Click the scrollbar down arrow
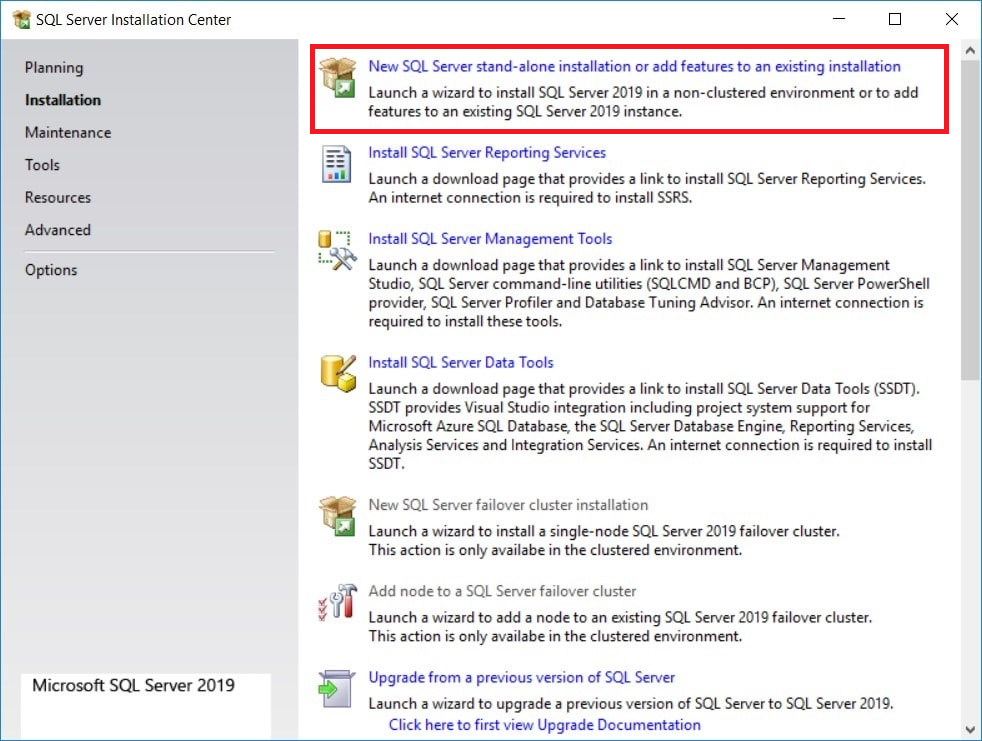Screen dimensions: 982x741 click(x=969, y=729)
